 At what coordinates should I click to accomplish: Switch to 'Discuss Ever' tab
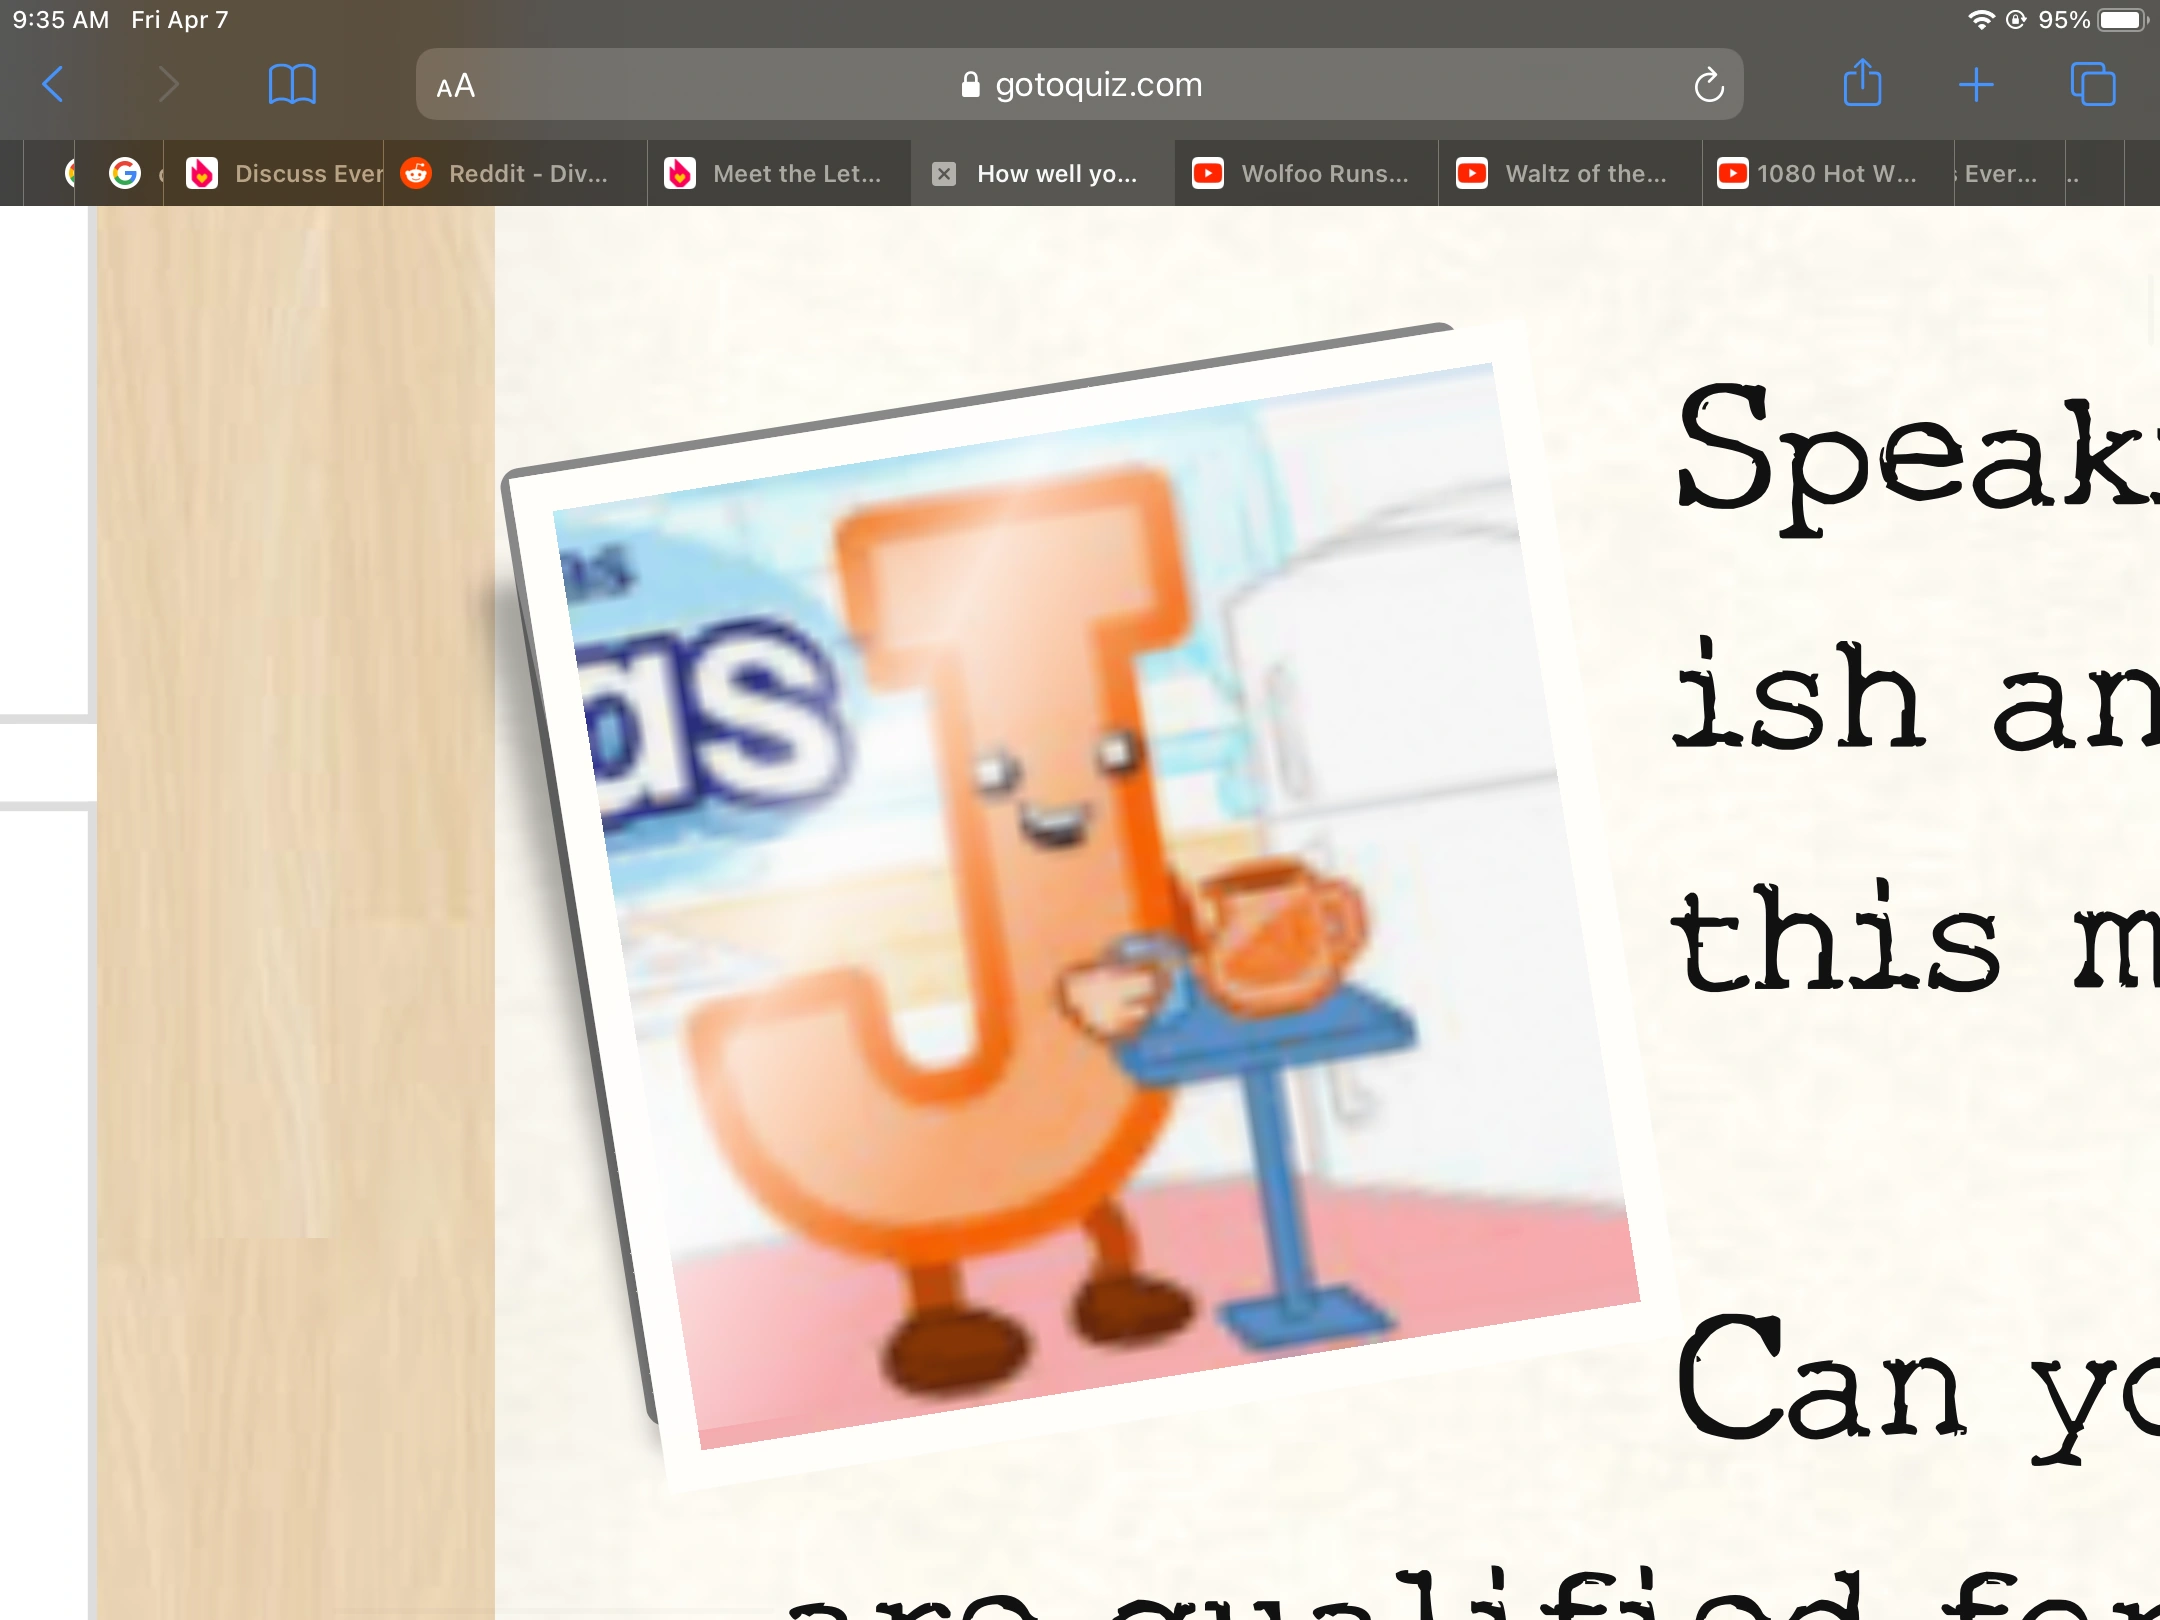click(x=290, y=174)
